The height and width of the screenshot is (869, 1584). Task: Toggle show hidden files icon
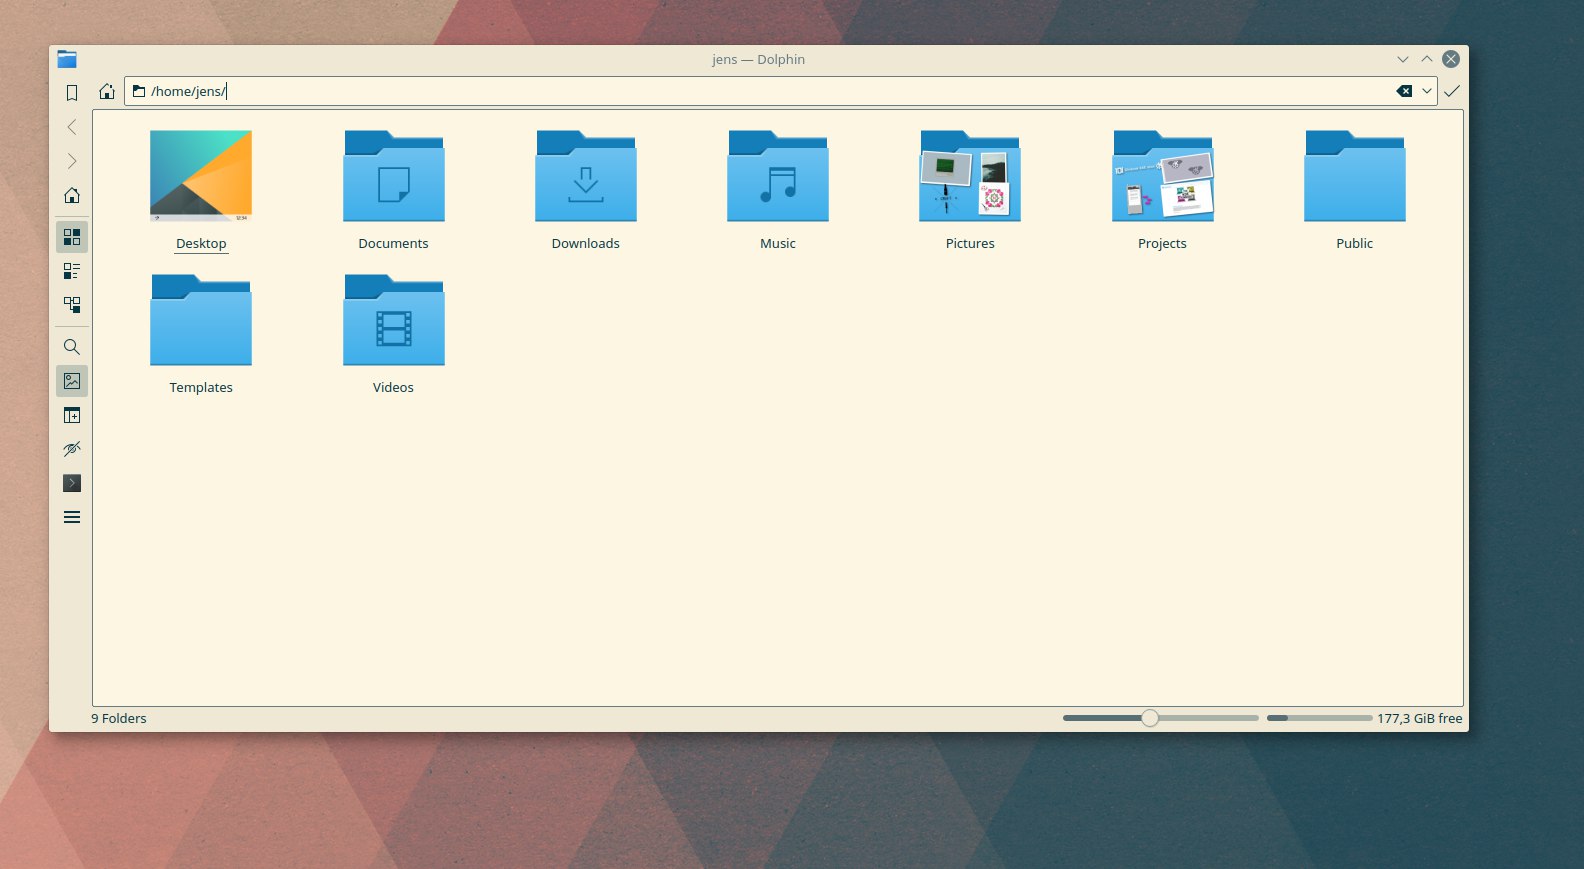(72, 449)
